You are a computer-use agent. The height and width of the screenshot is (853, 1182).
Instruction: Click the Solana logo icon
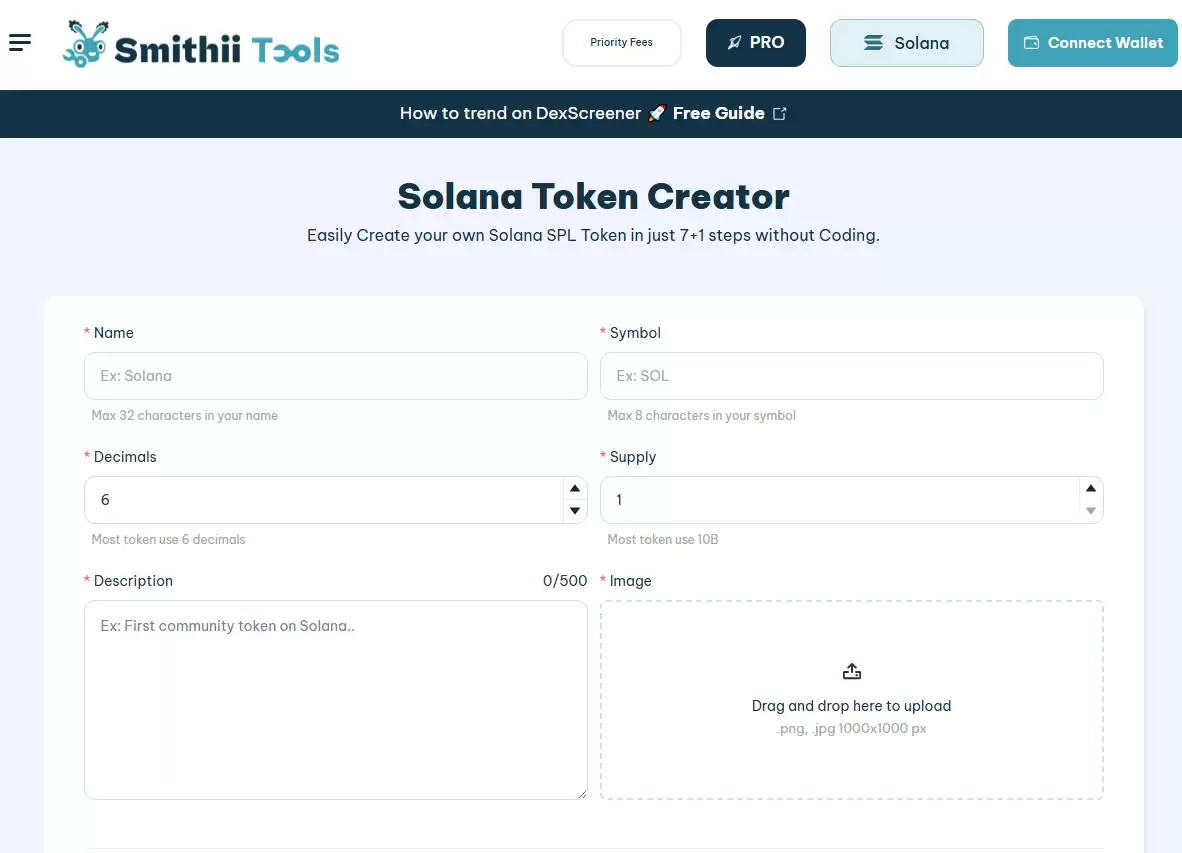coord(873,43)
